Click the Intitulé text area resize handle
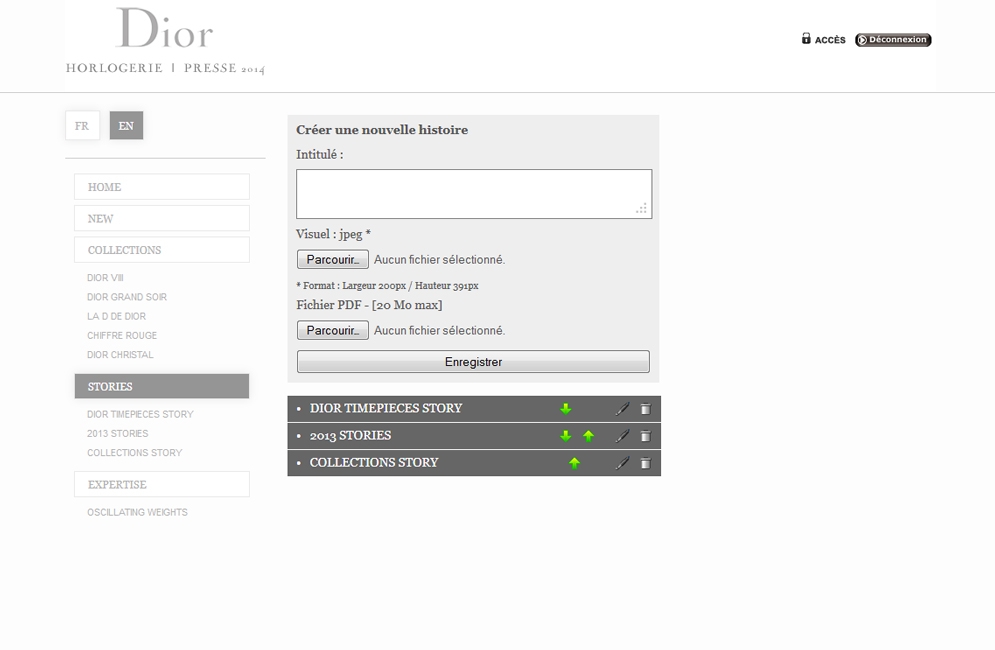Viewport: 995px width, 650px height. (642, 208)
